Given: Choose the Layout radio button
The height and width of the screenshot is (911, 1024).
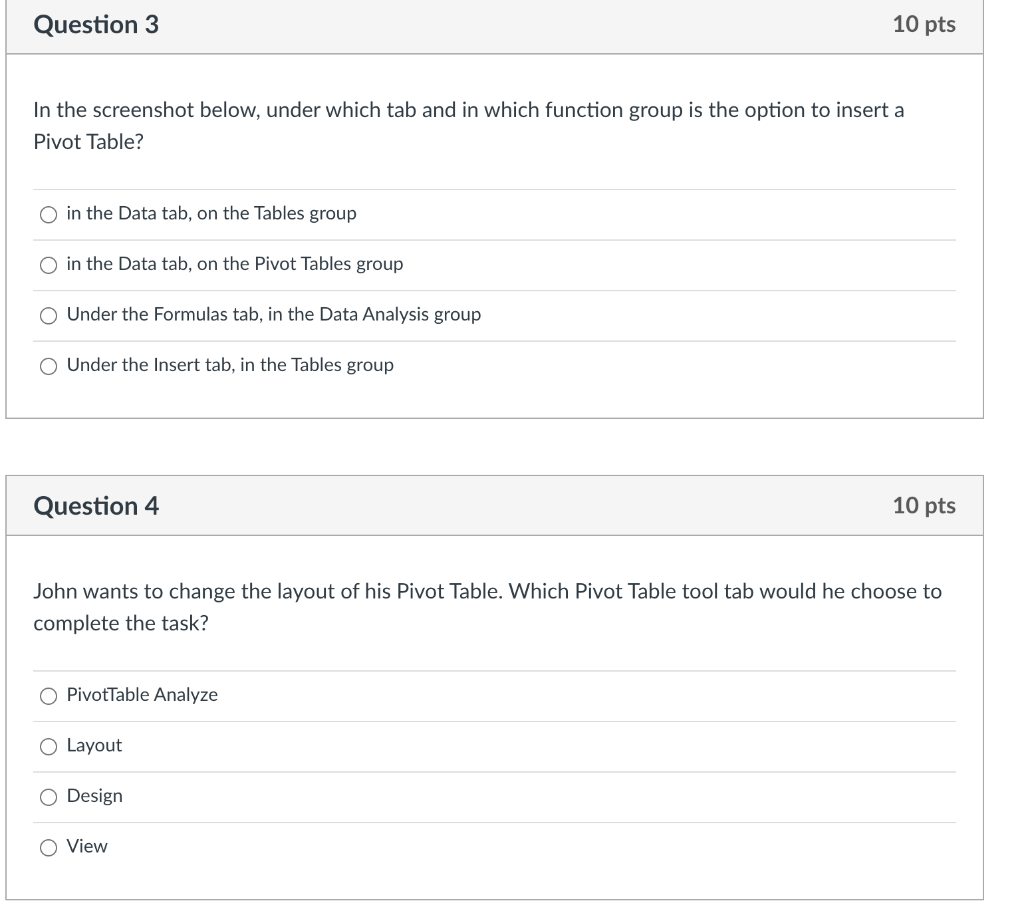Looking at the screenshot, I should pos(48,746).
